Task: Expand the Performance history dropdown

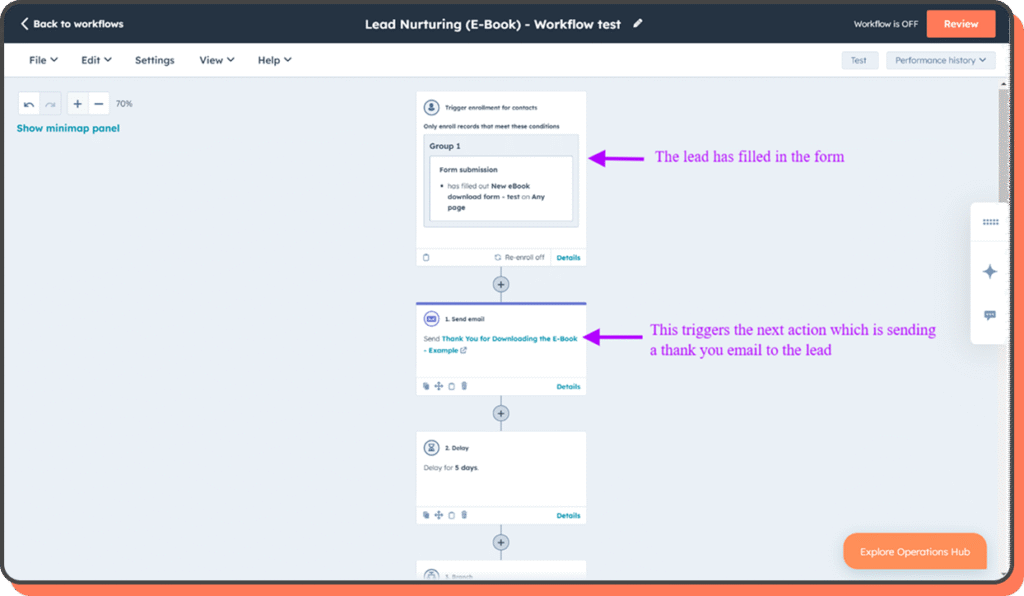Action: coord(940,60)
